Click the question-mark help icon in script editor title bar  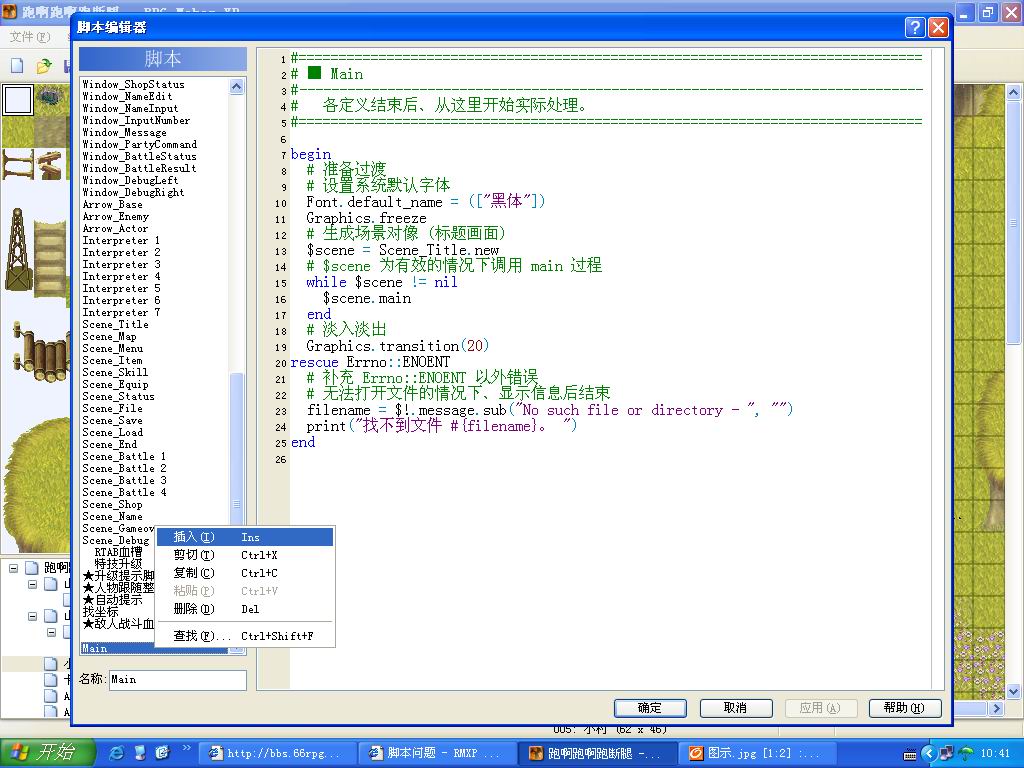click(915, 27)
